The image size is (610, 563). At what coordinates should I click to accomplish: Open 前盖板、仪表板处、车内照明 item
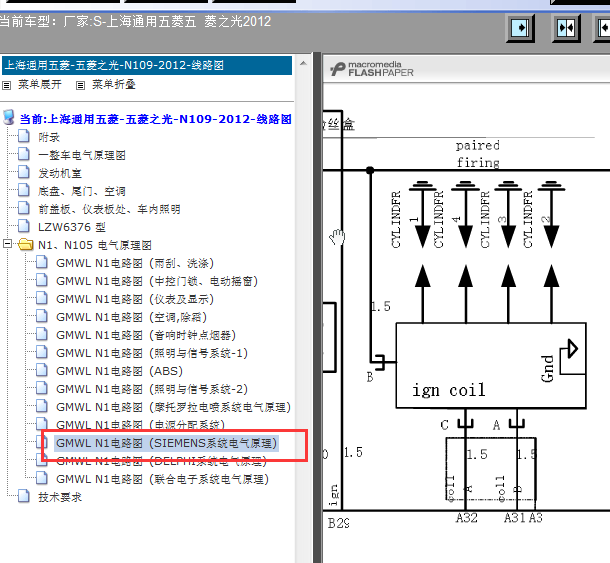click(109, 209)
